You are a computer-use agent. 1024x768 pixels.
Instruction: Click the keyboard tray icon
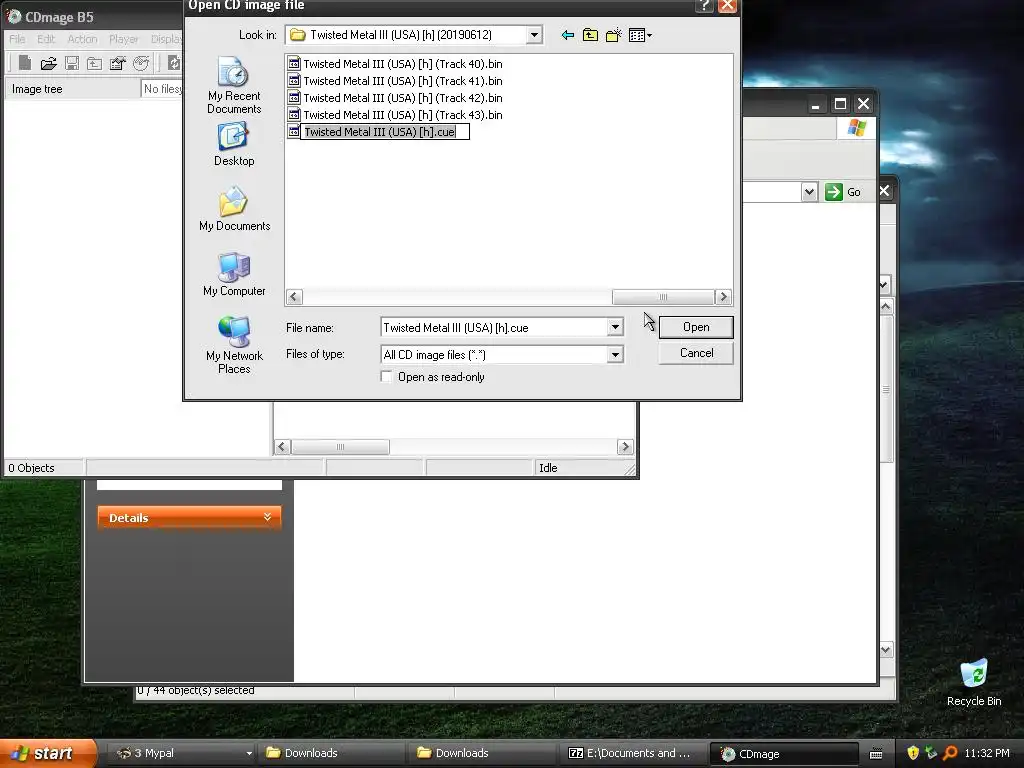coord(876,754)
